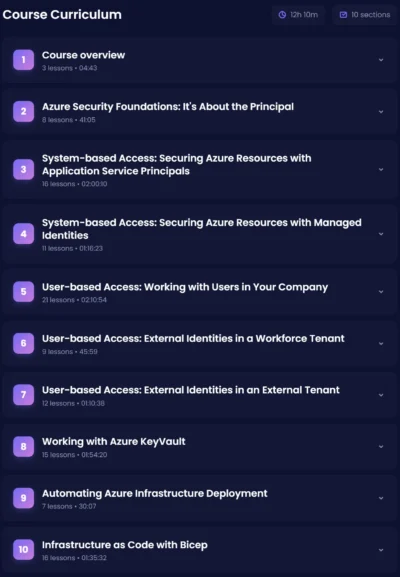Click the 12h 10m duration badge
The height and width of the screenshot is (577, 400).
[298, 15]
